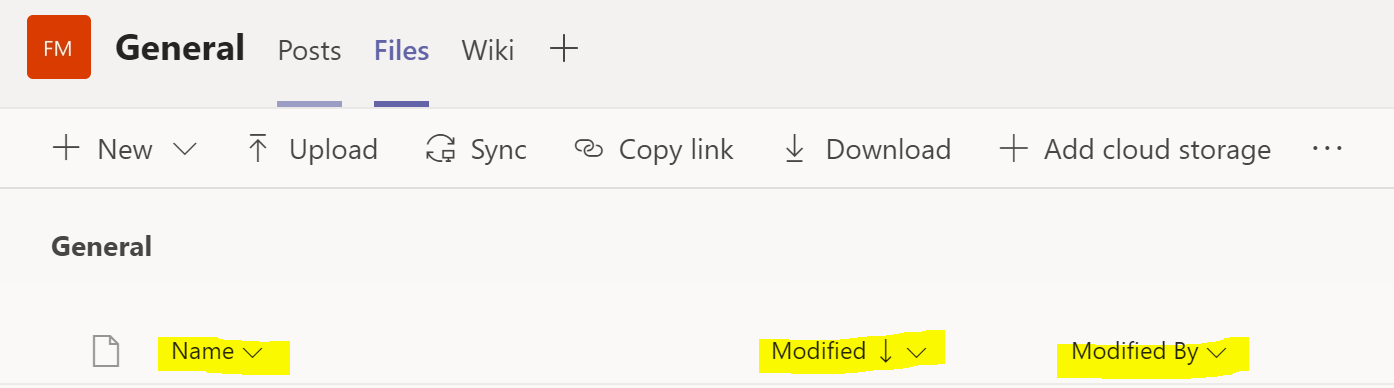Select the Files tab
The width and height of the screenshot is (1394, 388).
402,50
